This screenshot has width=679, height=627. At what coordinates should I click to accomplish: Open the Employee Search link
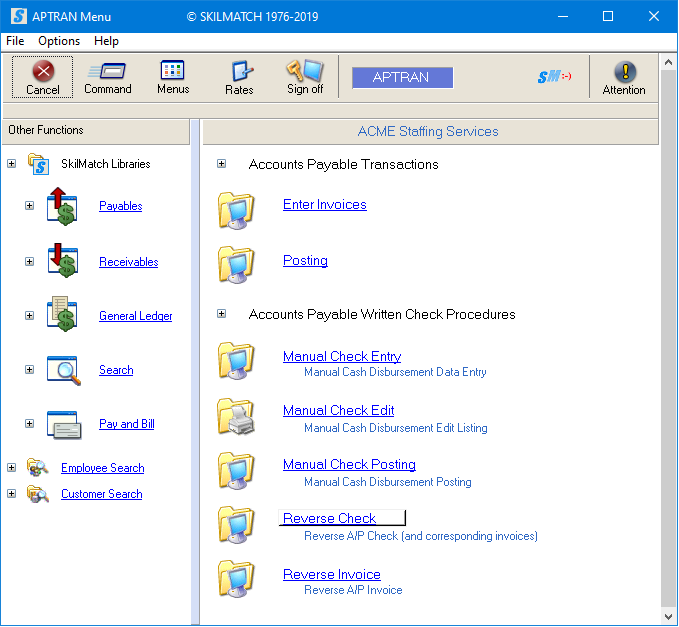pos(103,468)
